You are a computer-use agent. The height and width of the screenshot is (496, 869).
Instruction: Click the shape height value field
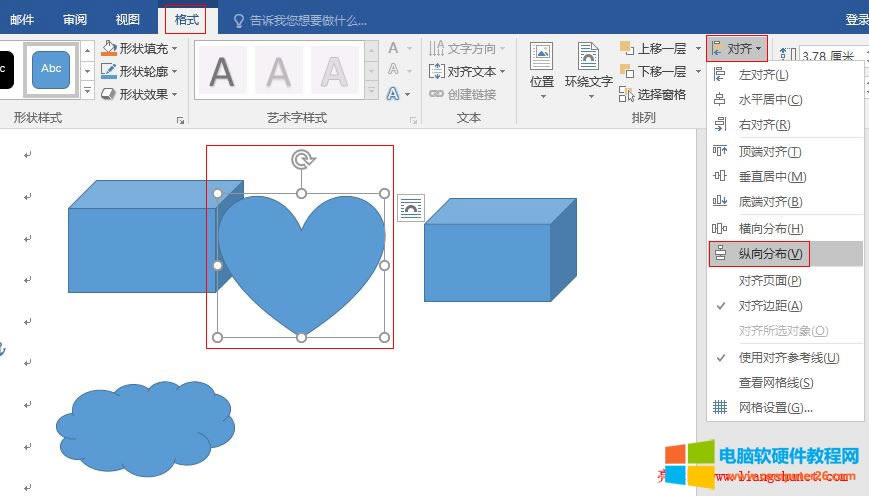[x=831, y=55]
